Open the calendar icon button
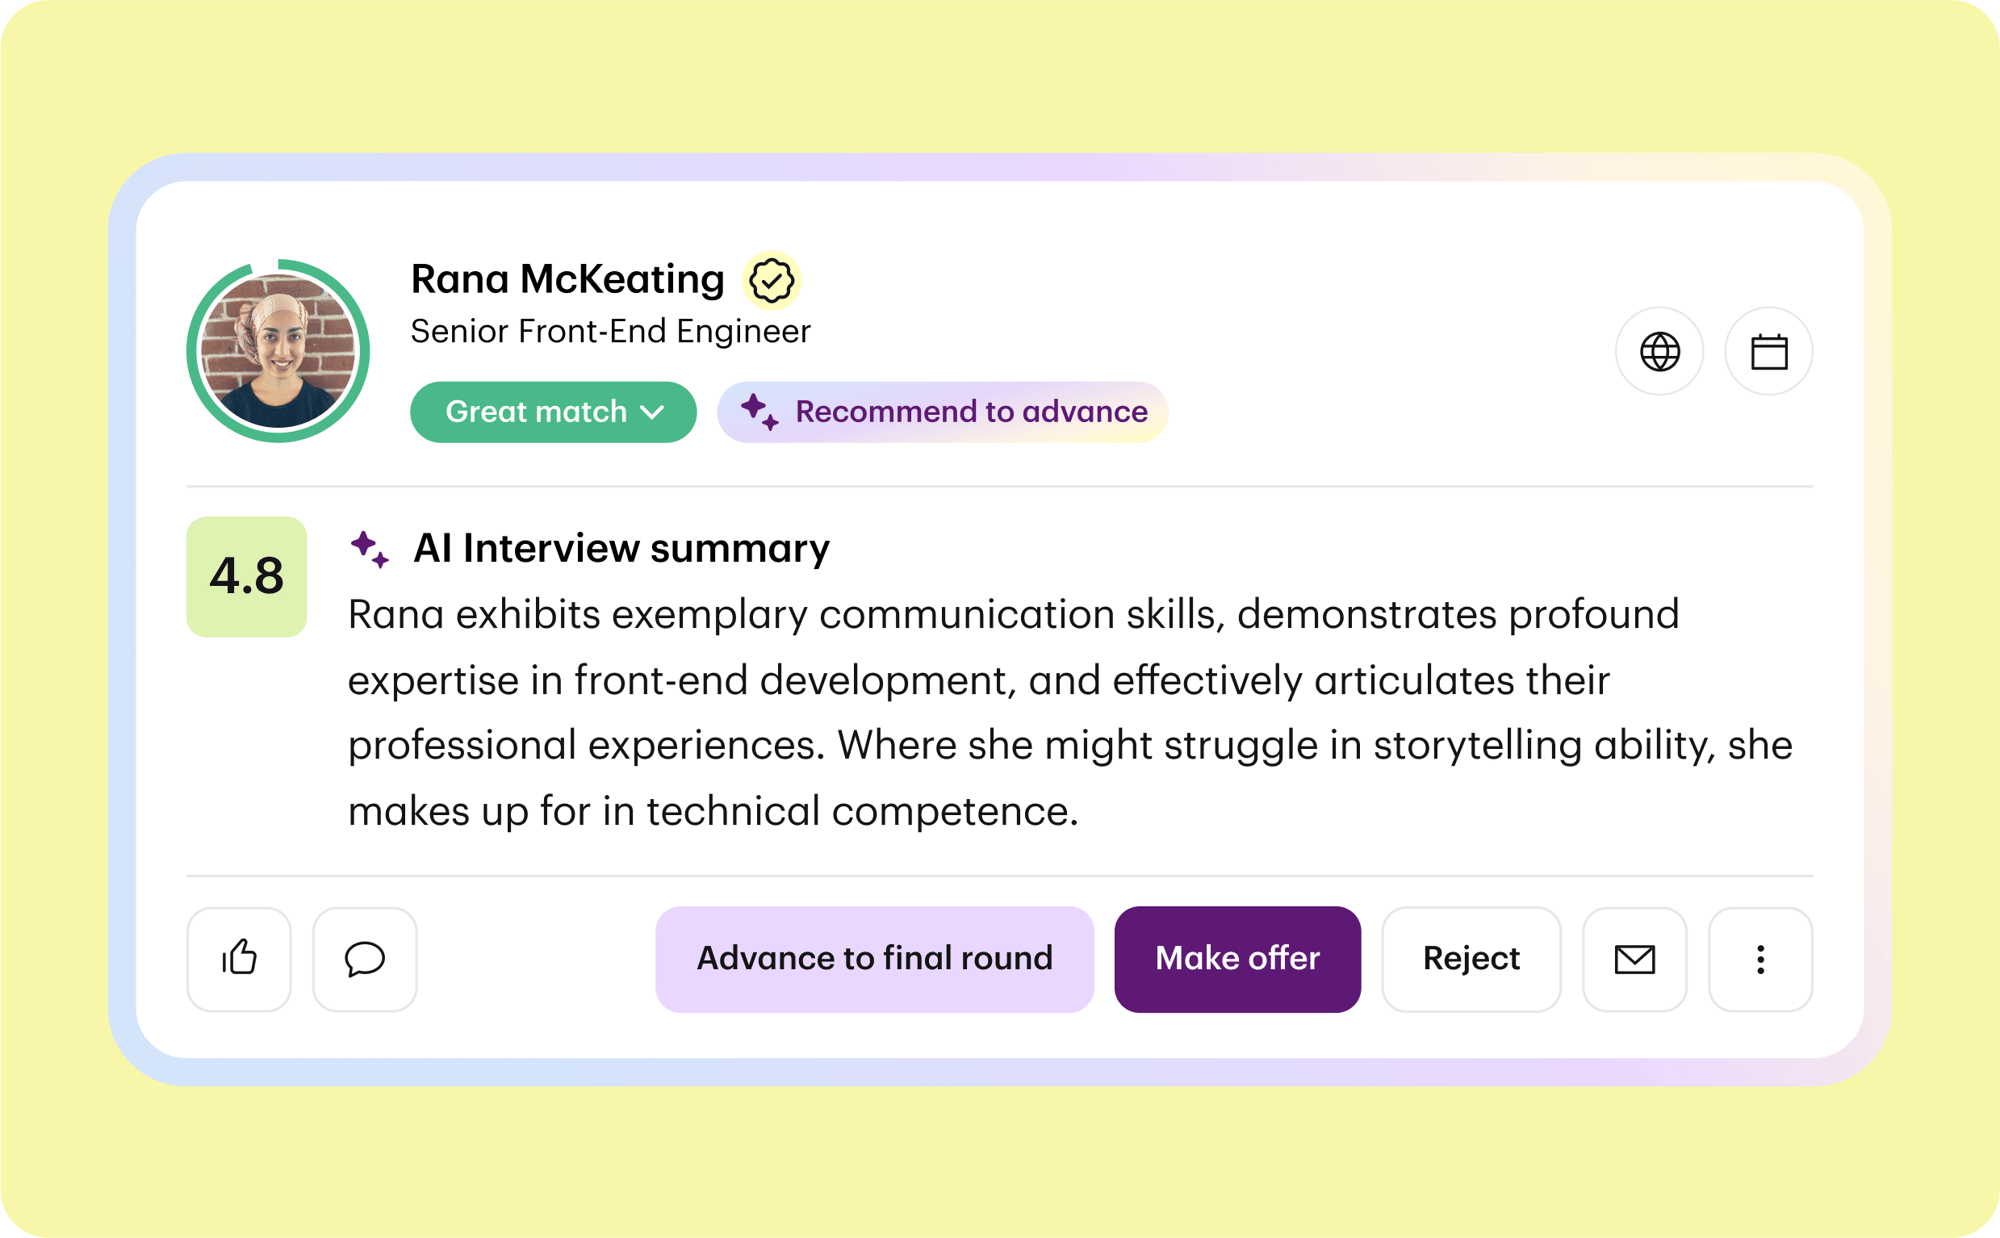 1768,351
